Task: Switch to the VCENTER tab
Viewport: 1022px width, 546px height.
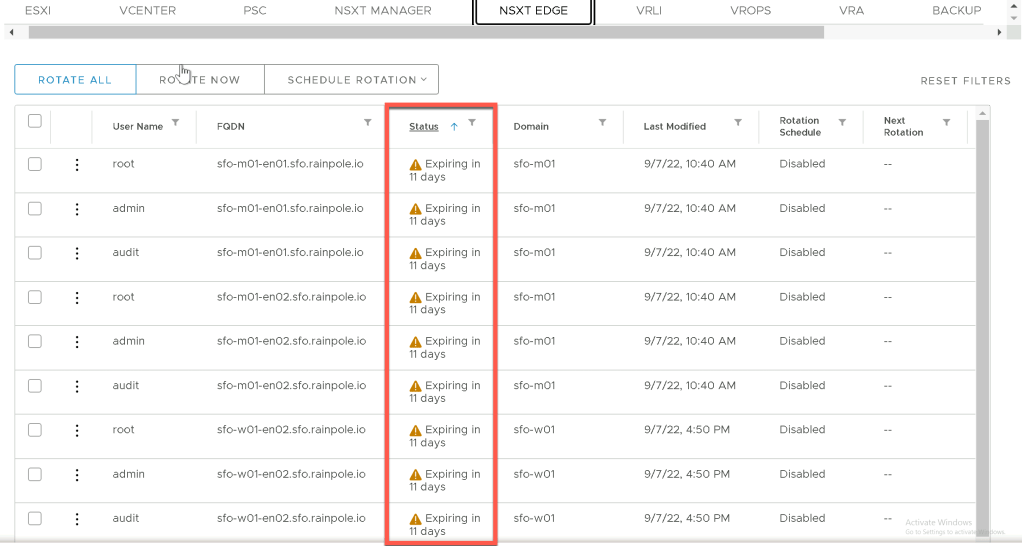Action: 147,11
